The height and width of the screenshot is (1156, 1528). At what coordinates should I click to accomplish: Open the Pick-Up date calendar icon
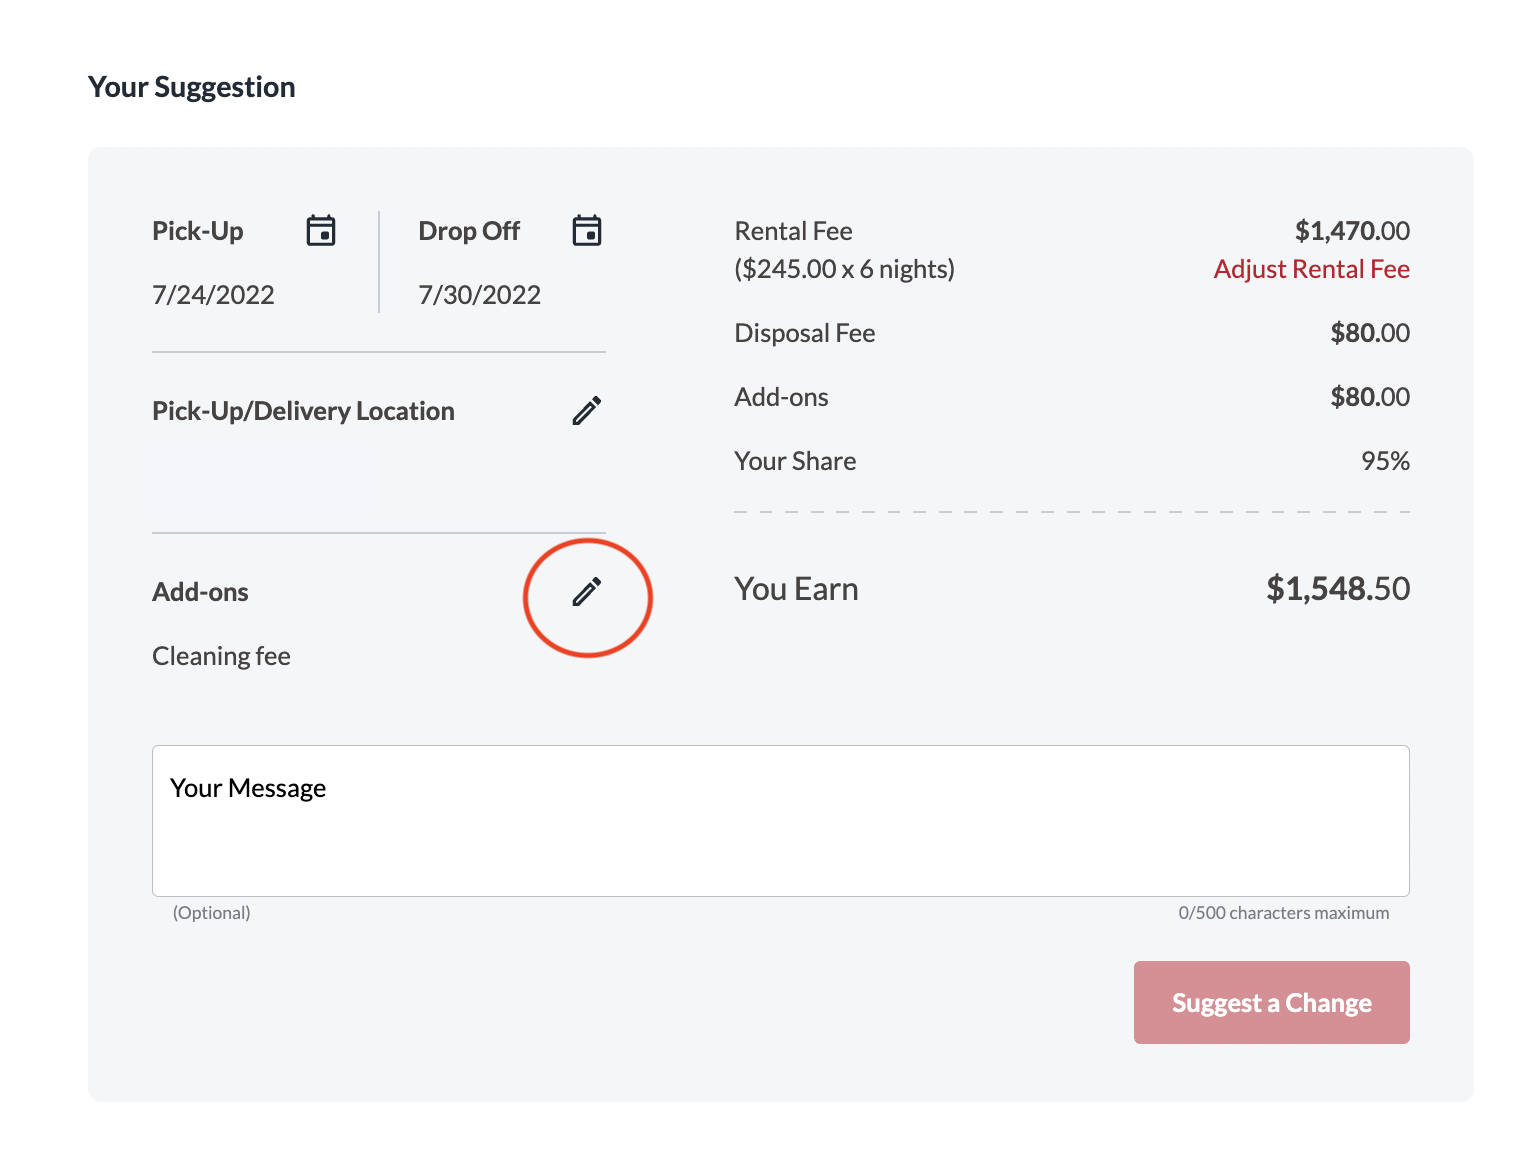point(321,230)
